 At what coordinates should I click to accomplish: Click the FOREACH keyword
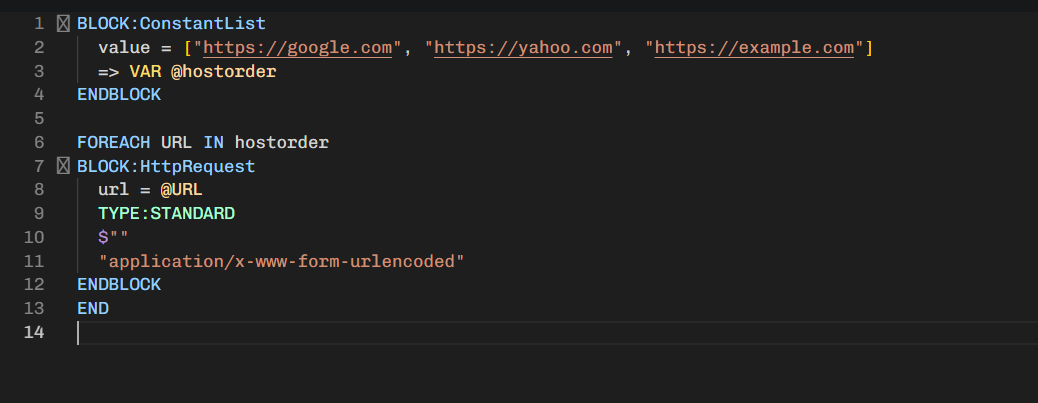click(114, 142)
